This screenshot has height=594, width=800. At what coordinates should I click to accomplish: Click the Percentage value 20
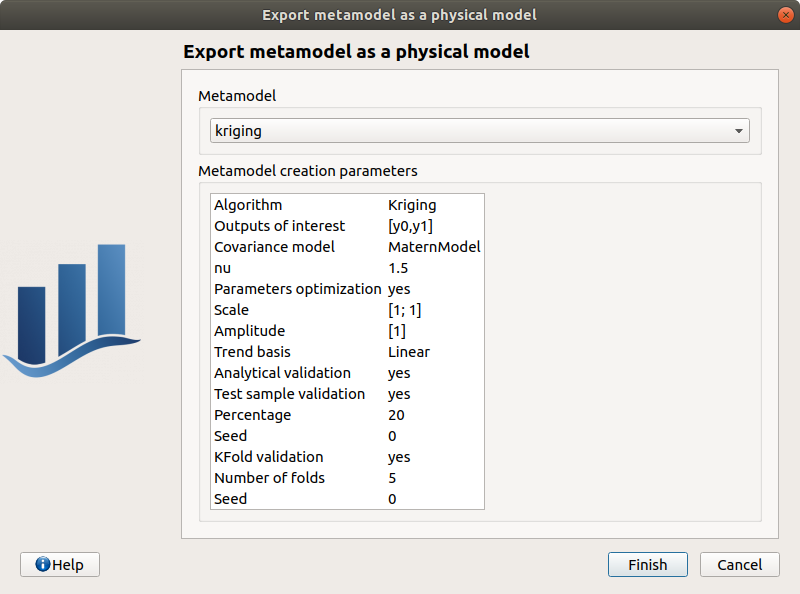[x=396, y=415]
